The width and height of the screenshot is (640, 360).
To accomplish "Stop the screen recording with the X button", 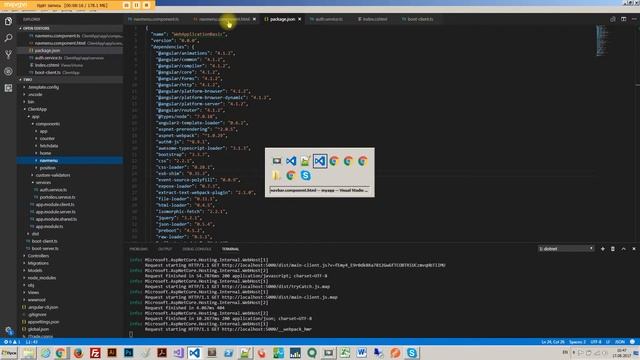I will click(x=146, y=5).
